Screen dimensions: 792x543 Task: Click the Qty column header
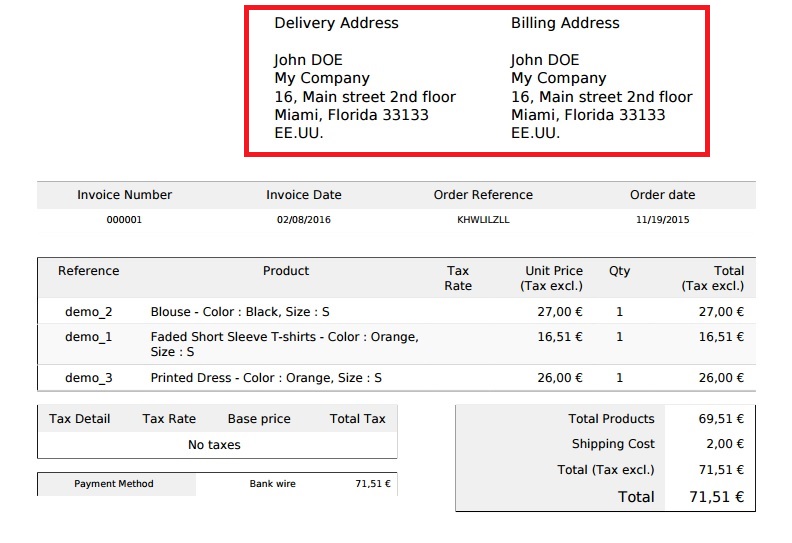click(619, 271)
